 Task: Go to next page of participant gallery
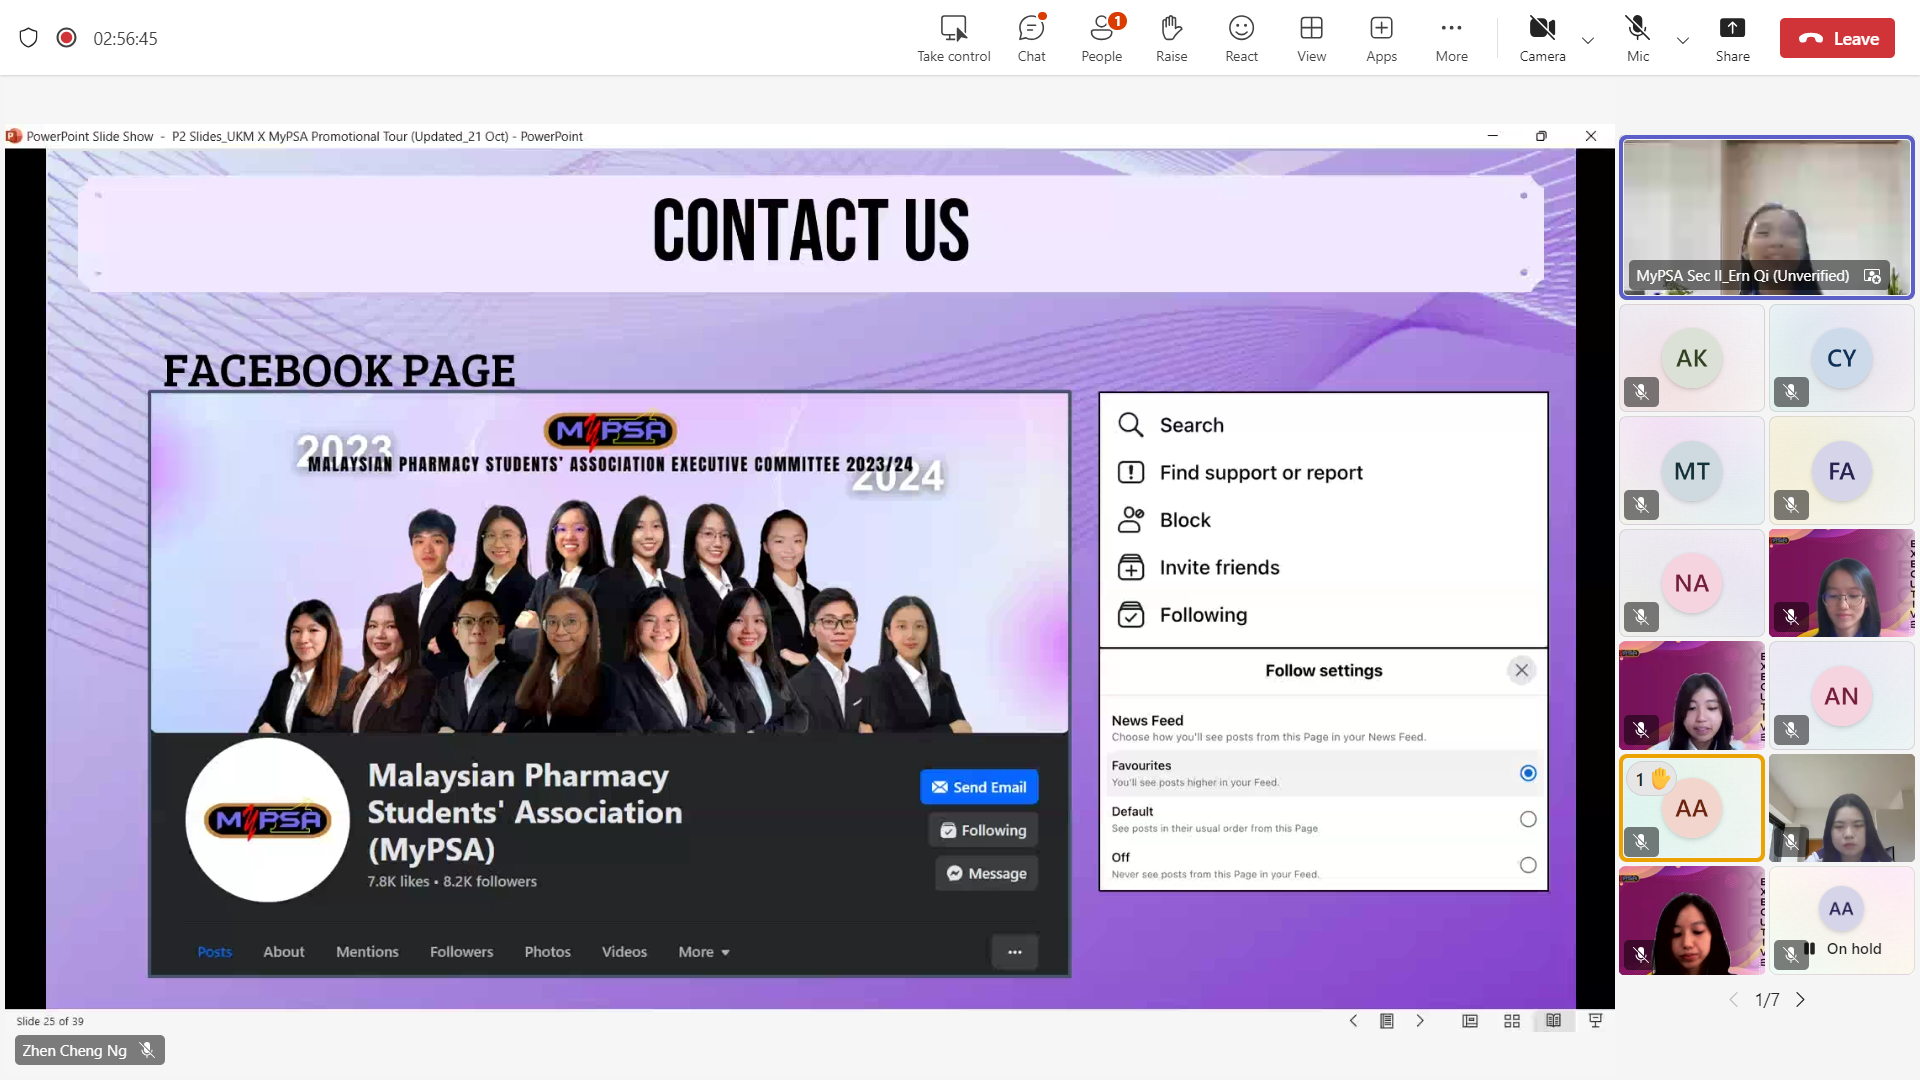pos(1801,1000)
